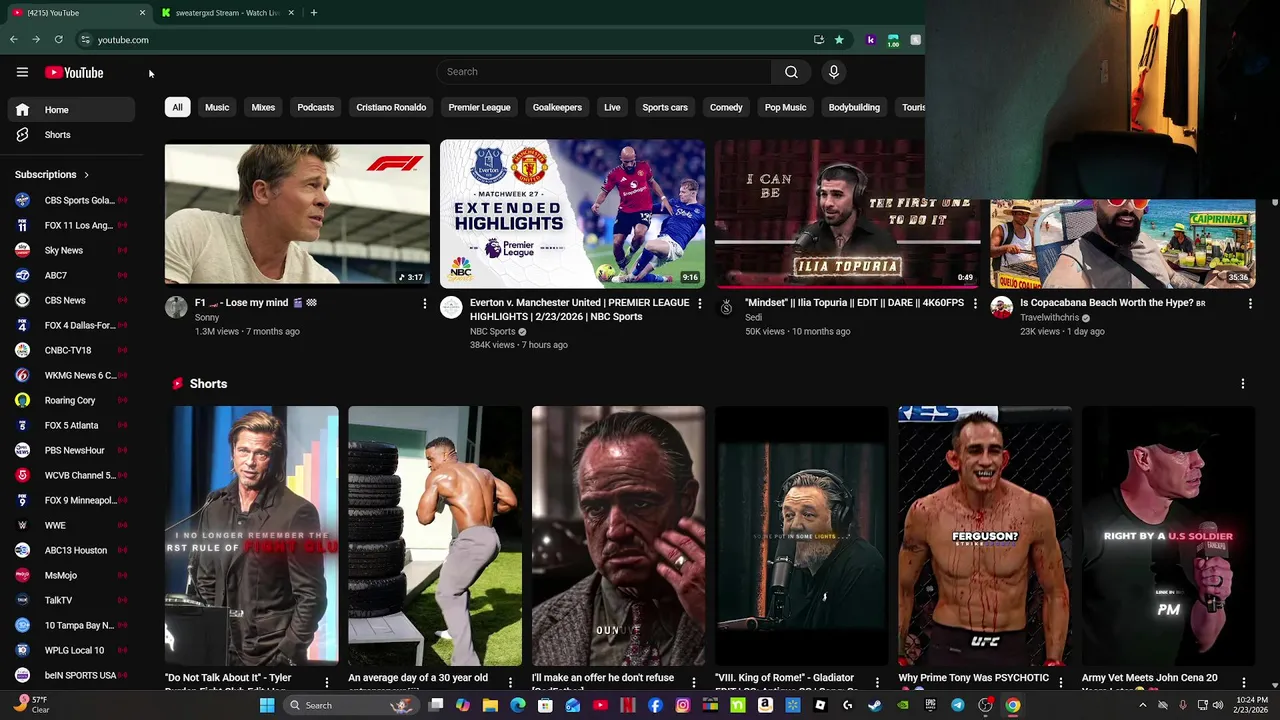1280x720 pixels.
Task: Filter feed by Mixes chip
Action: tap(263, 107)
